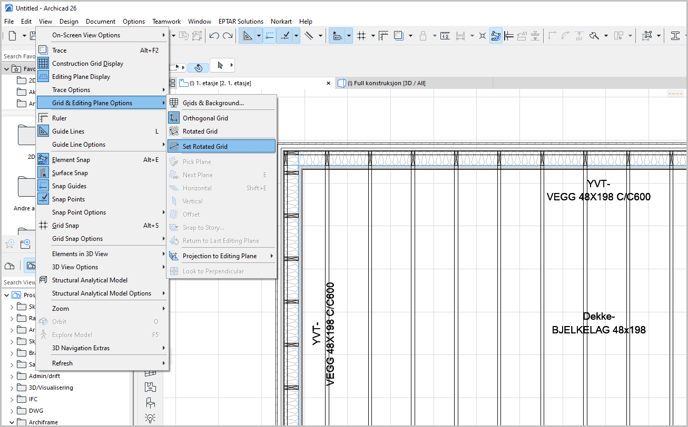This screenshot has width=688, height=427.
Task: Toggle Element Snap menu entry
Action: (x=102, y=160)
